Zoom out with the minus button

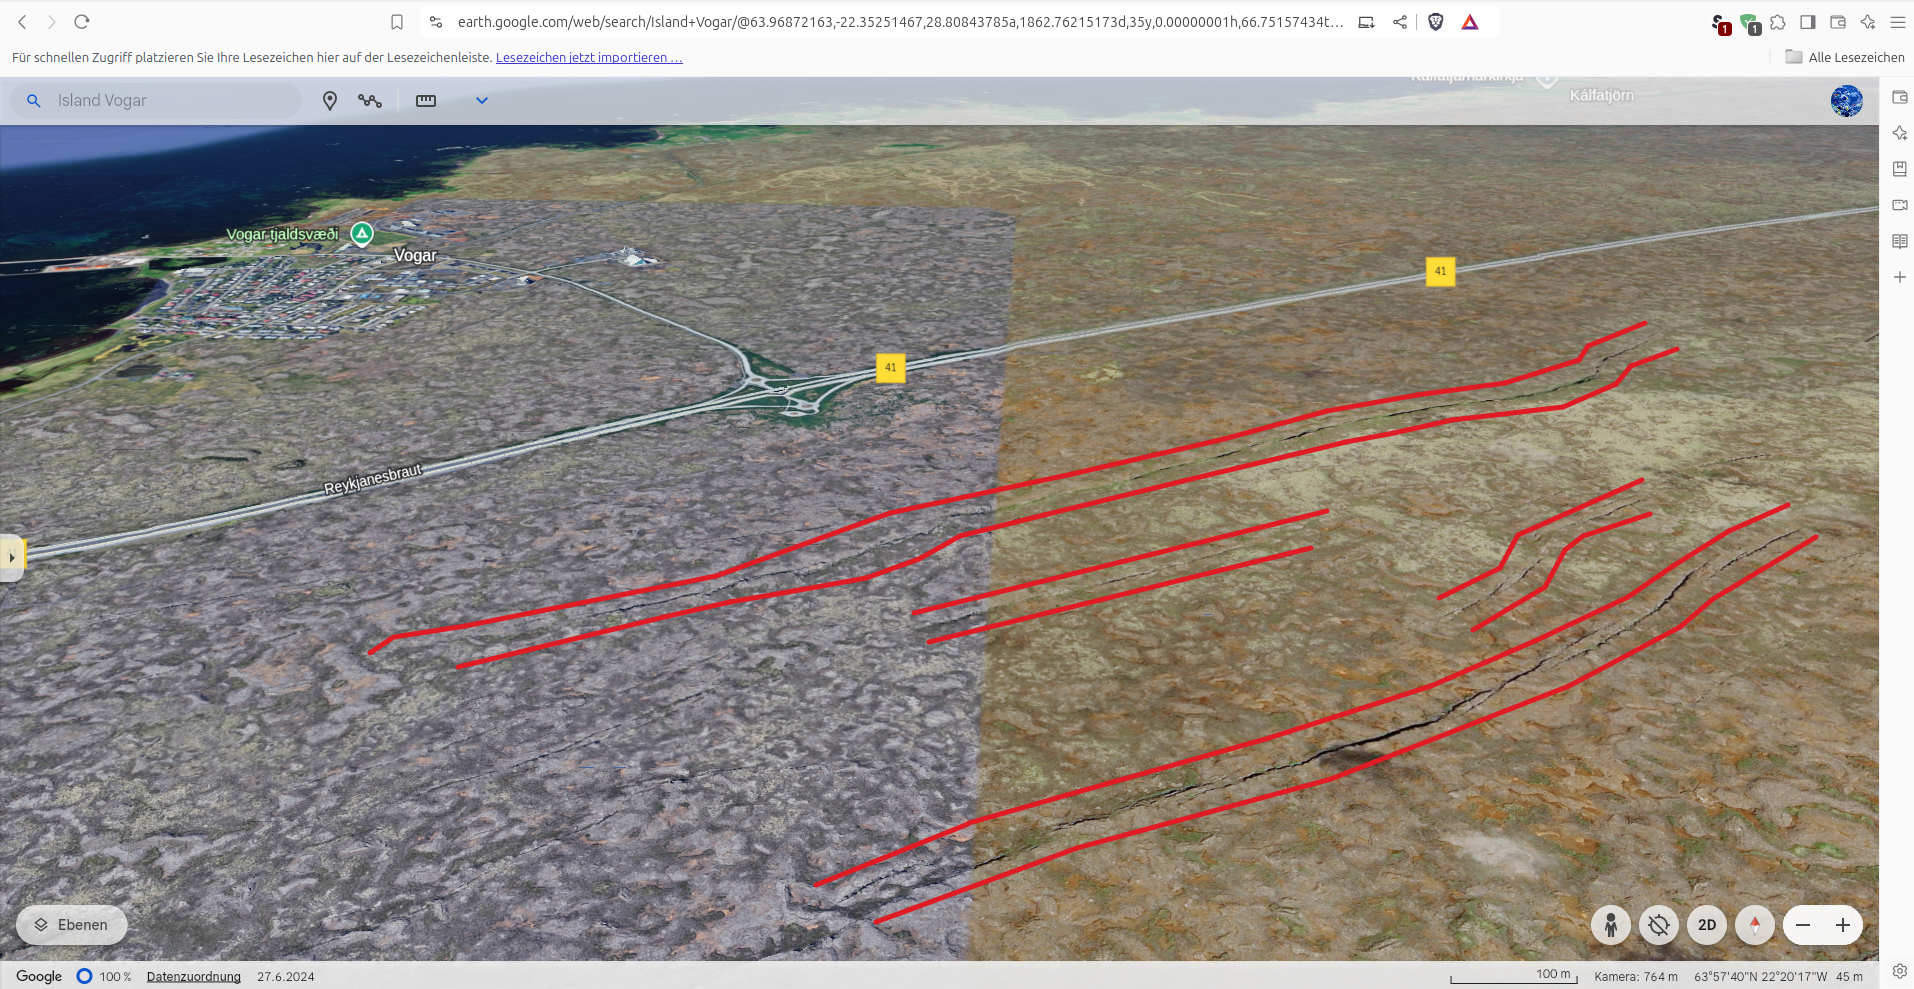coord(1803,925)
